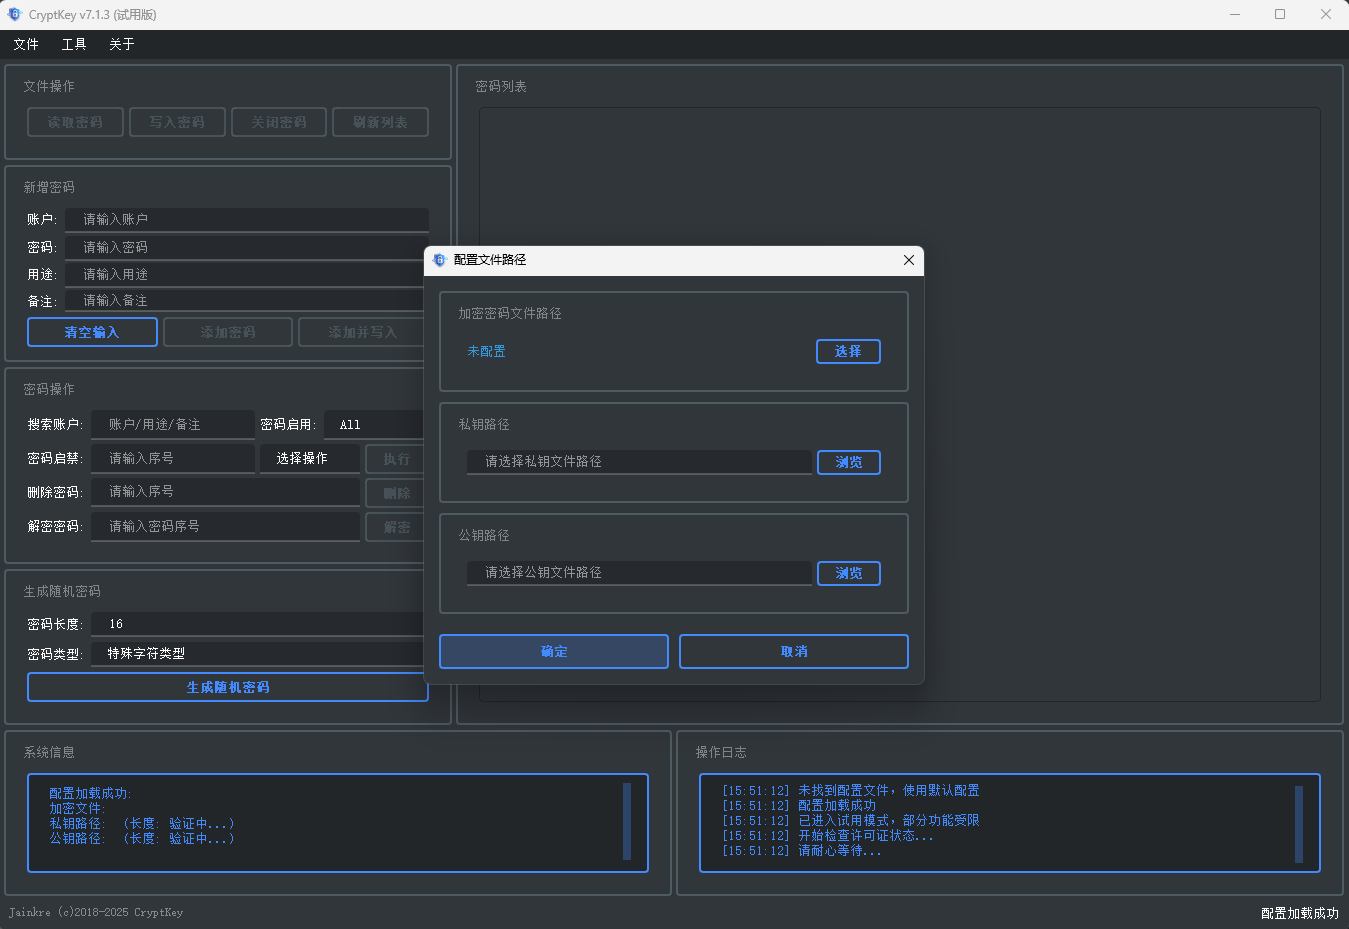This screenshot has width=1349, height=929.
Task: Close the 配置文件路径 dialog
Action: tap(908, 260)
